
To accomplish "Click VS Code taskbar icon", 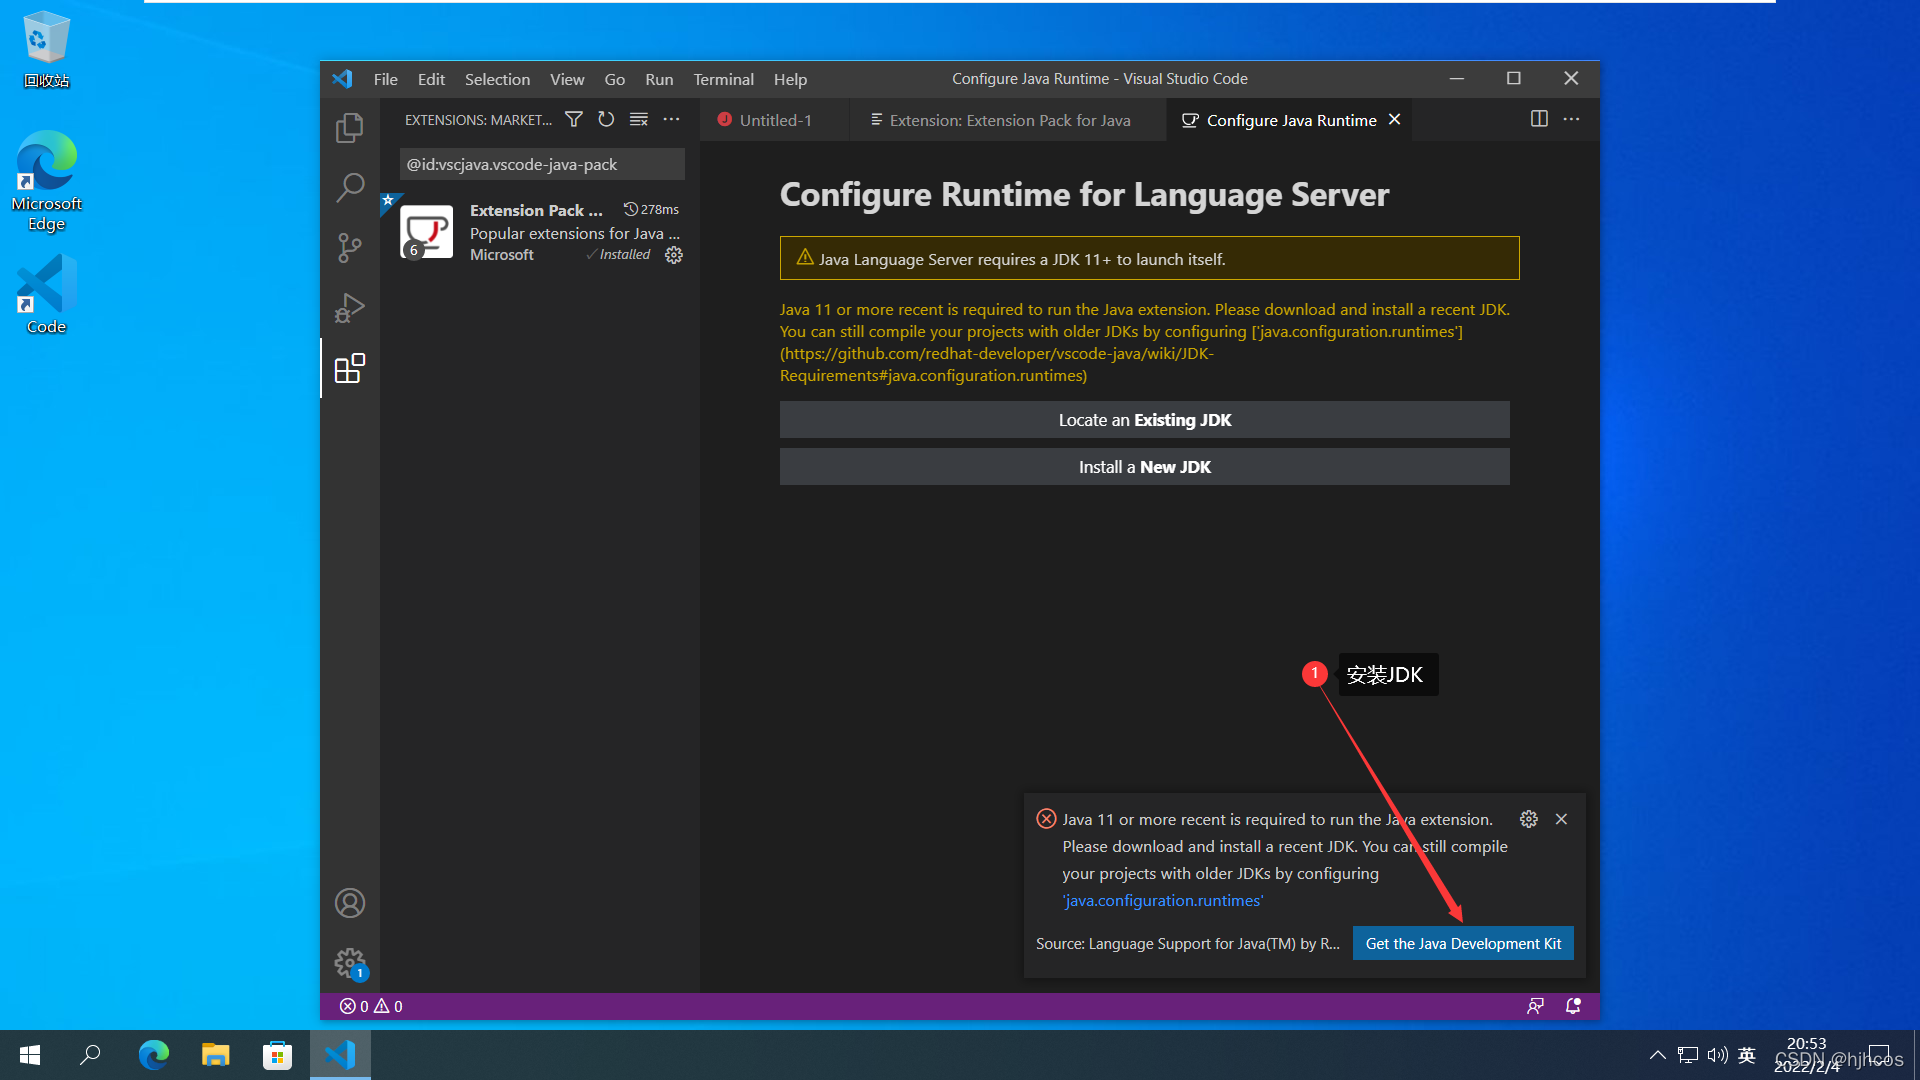I will pyautogui.click(x=340, y=1055).
